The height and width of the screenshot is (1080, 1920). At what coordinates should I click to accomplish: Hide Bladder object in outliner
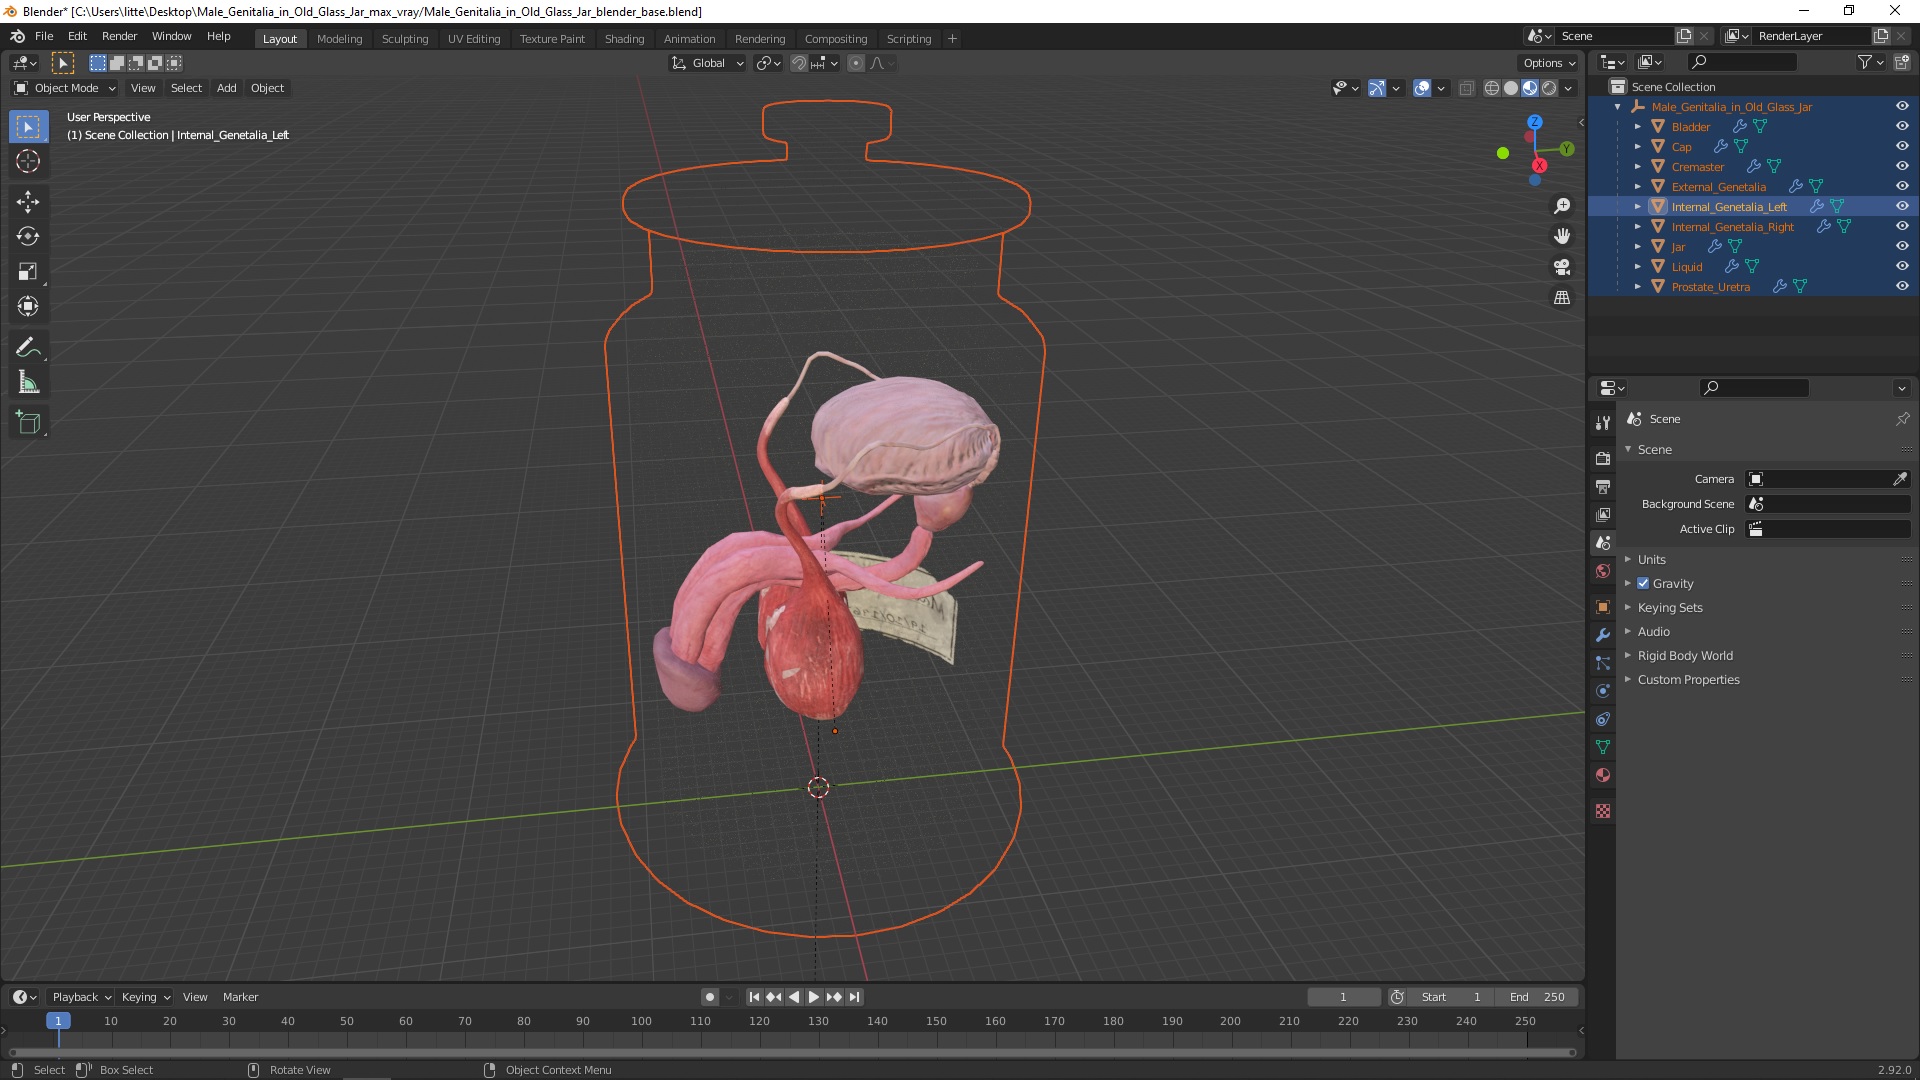pyautogui.click(x=1902, y=127)
